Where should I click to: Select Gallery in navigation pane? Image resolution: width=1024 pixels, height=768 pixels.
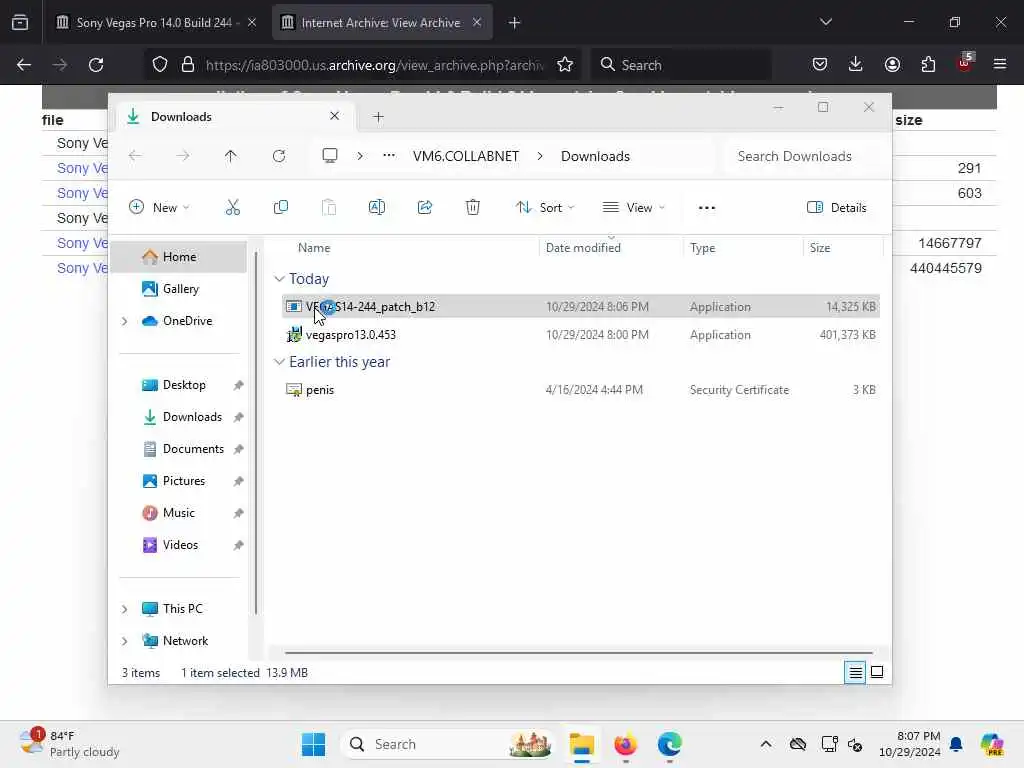click(x=179, y=289)
